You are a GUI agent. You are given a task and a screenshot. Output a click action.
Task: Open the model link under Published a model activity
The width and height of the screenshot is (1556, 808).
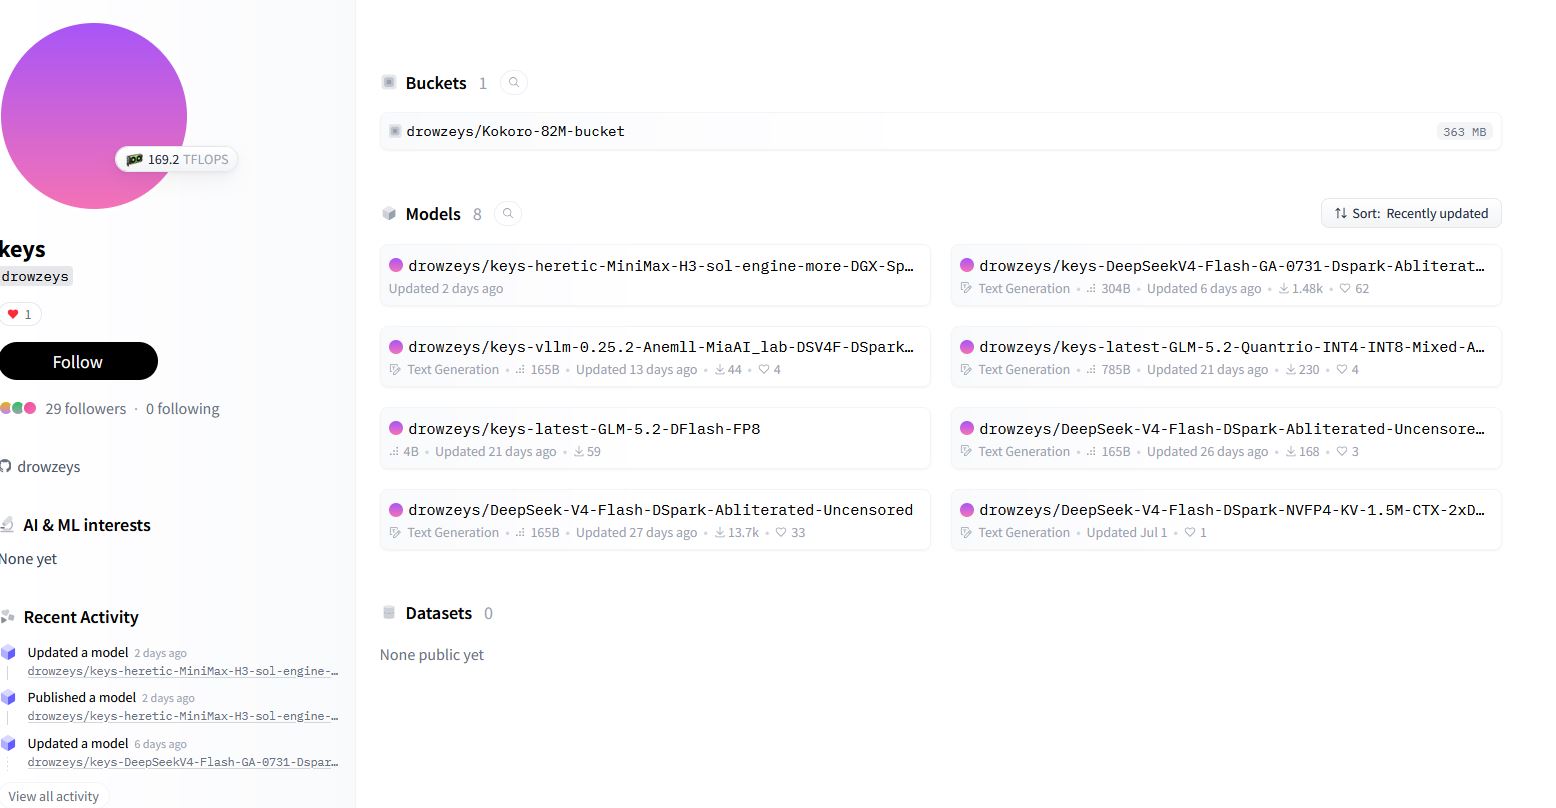point(183,716)
